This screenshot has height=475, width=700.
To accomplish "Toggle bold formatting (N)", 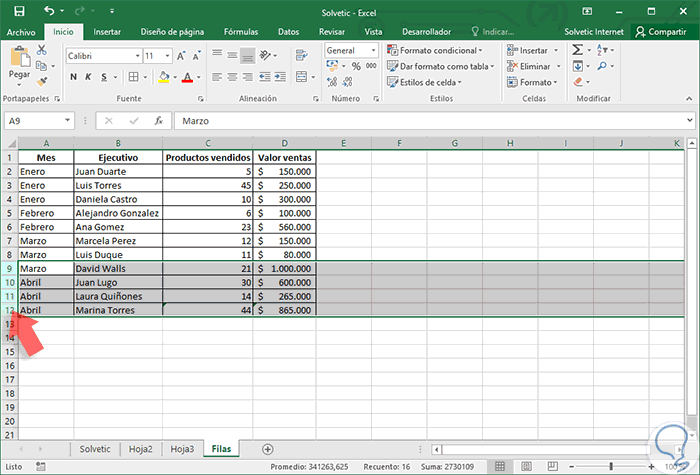I will 74,77.
